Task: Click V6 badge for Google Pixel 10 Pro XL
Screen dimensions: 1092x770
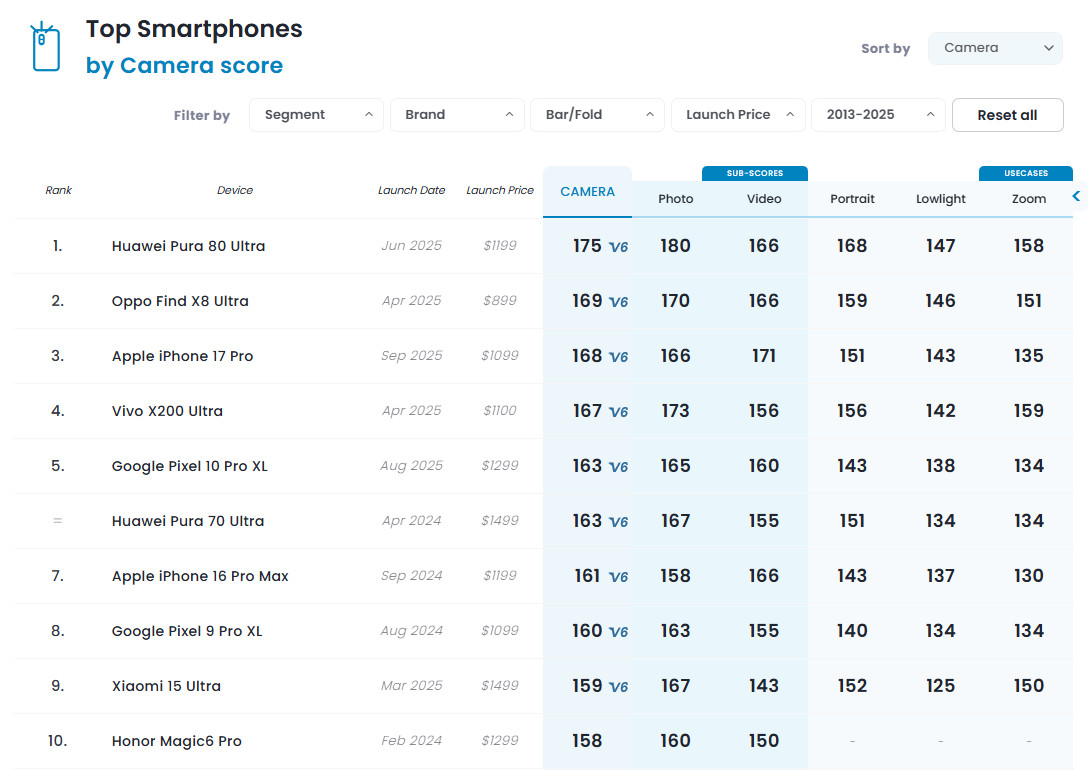Action: 618,467
